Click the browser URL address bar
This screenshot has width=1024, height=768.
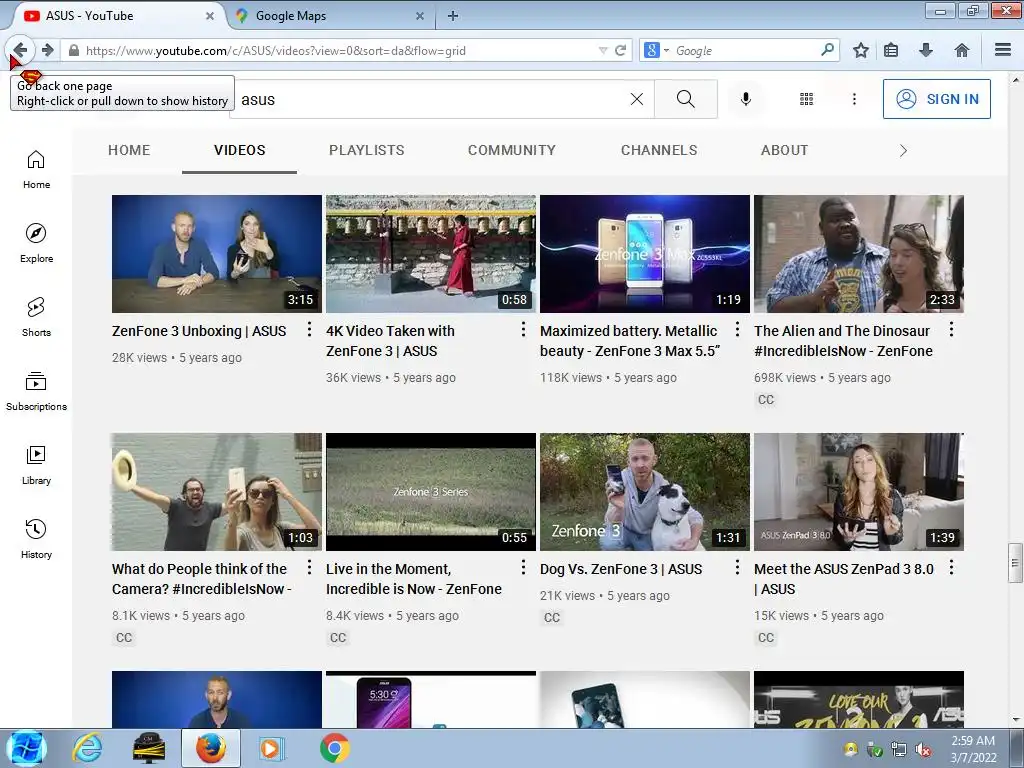coord(340,50)
